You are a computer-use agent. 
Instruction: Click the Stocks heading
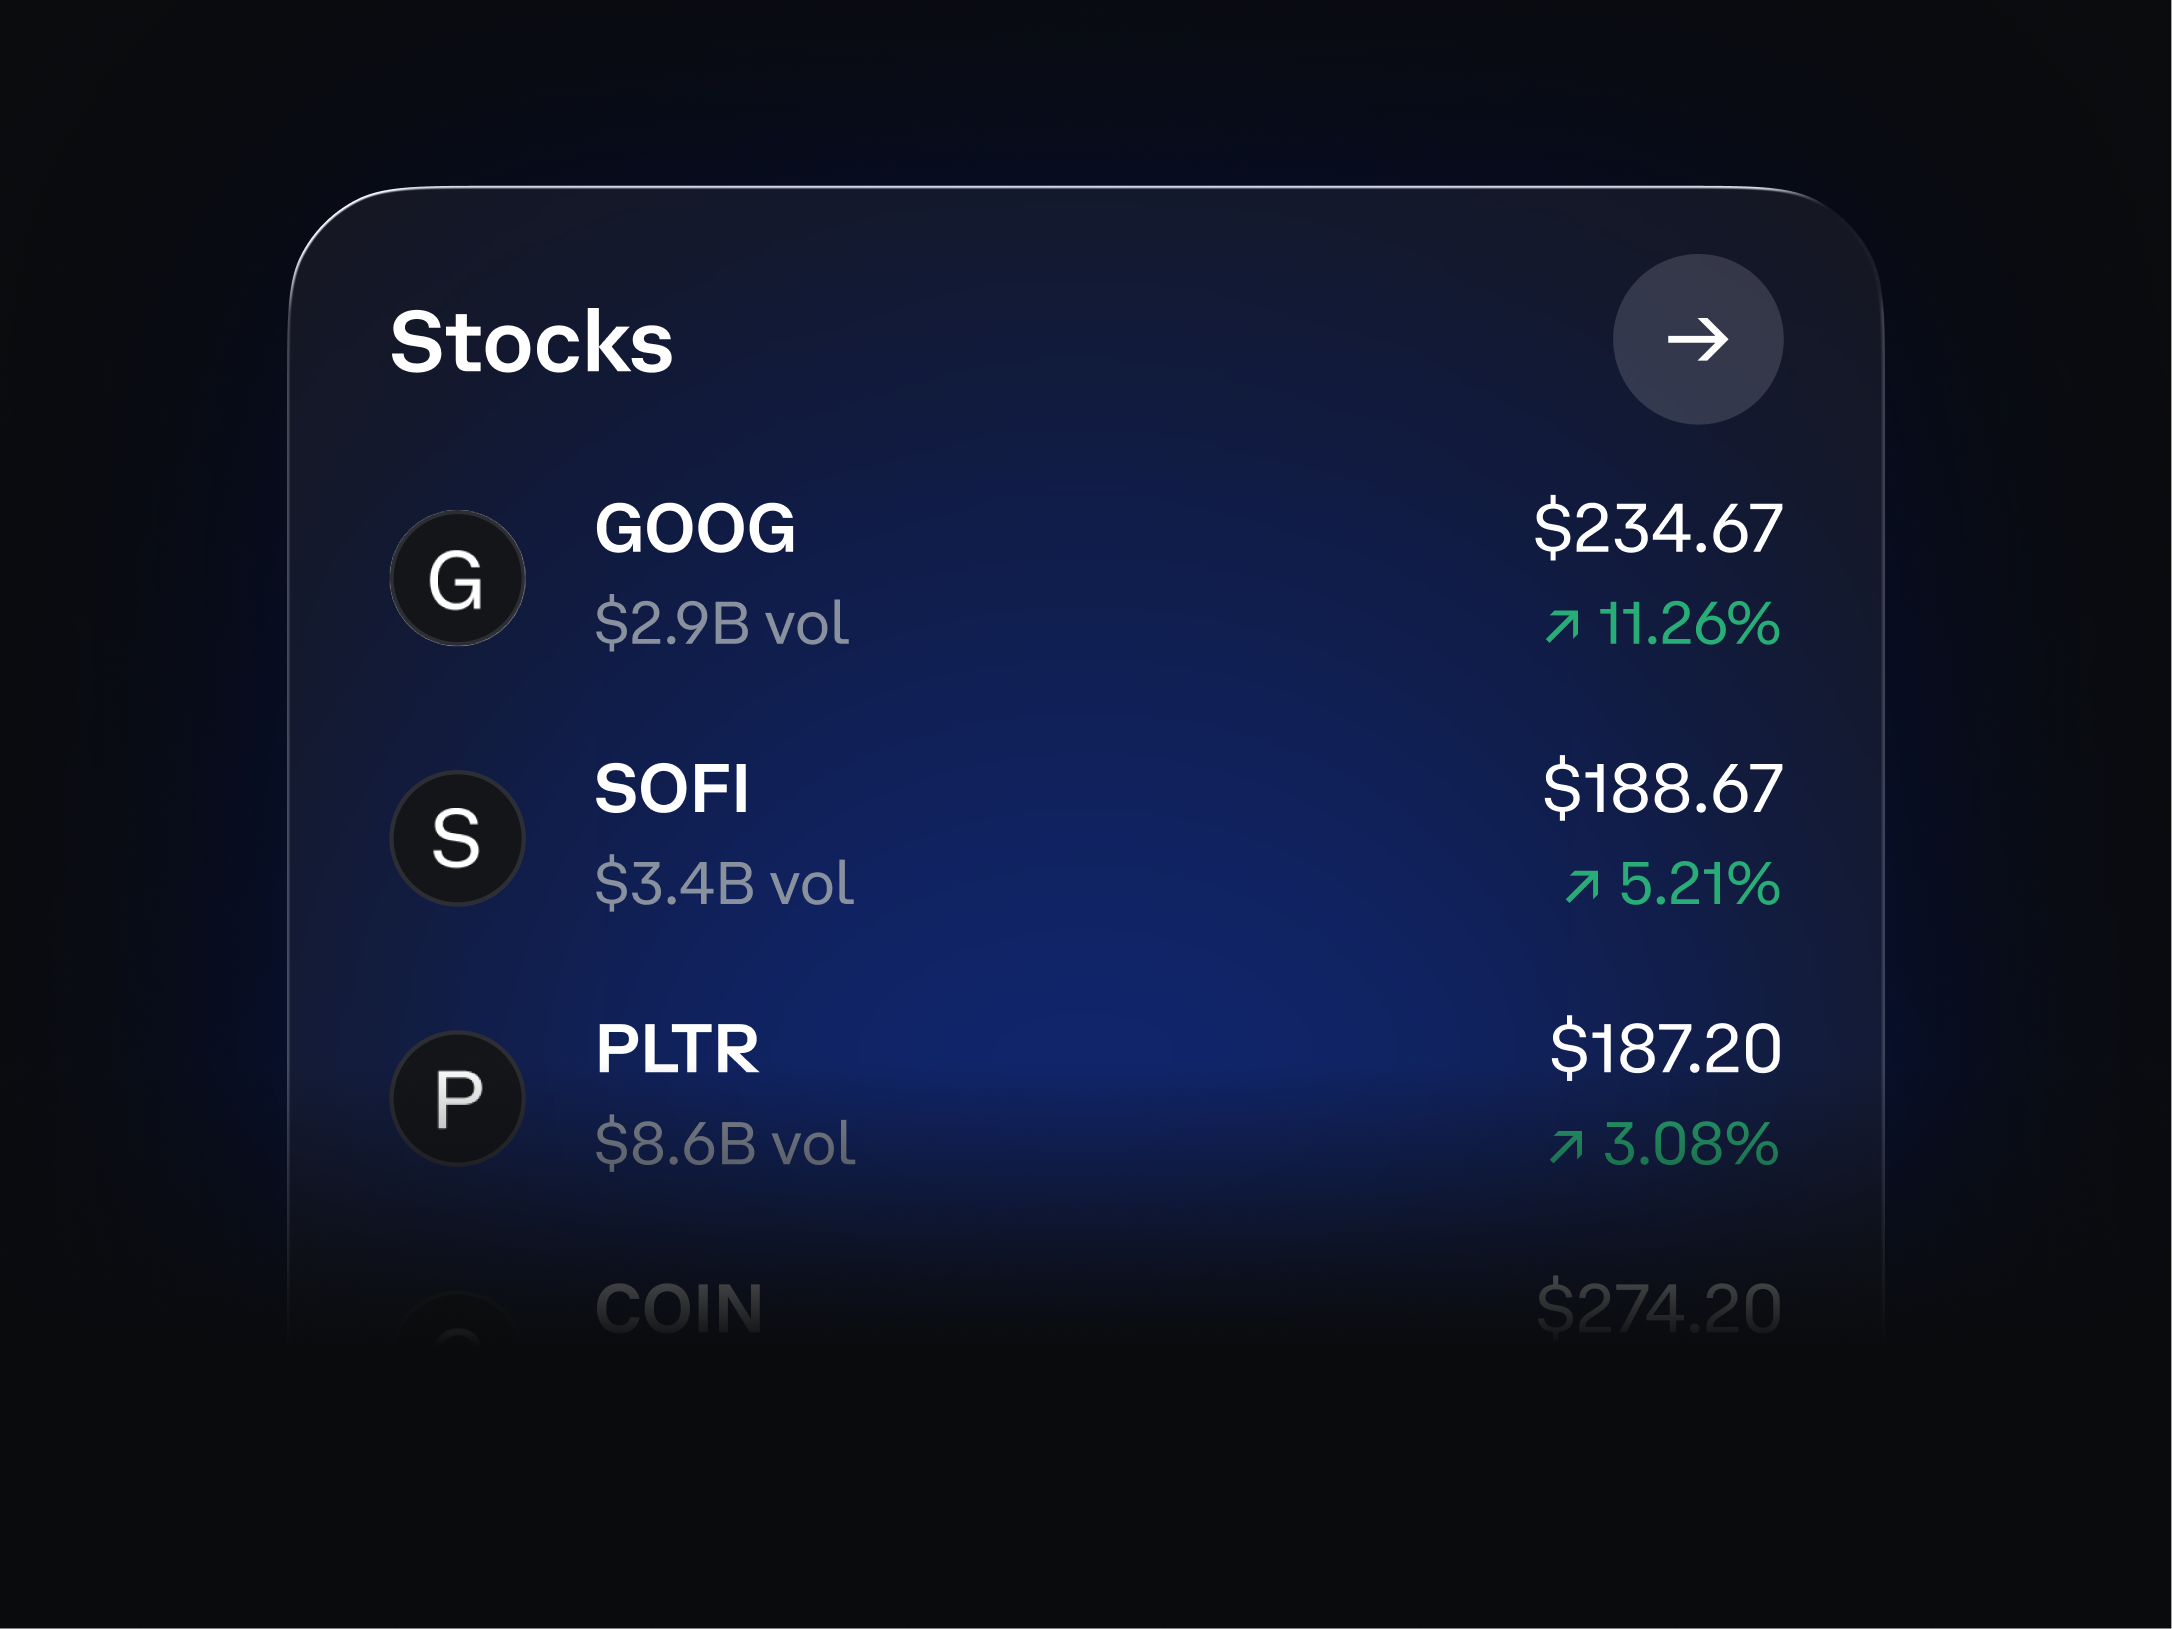pos(532,344)
